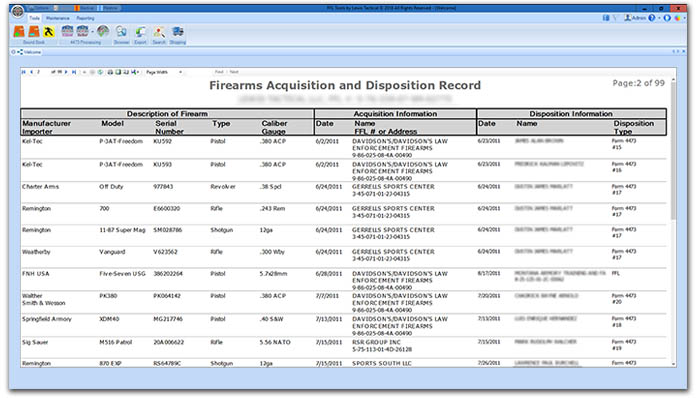Click the blue window layout icon near Admin
Screen dimensions: 700x398
(x=606, y=18)
